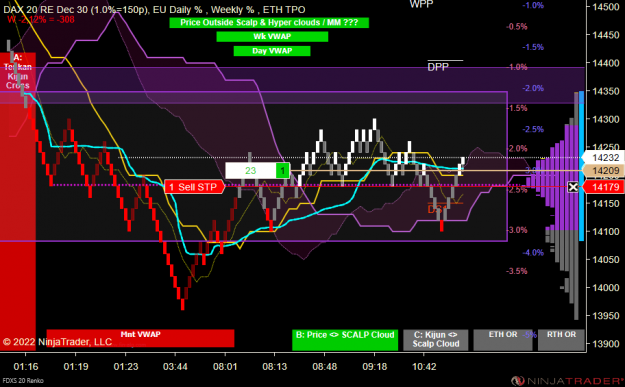Click the Wk VWAP green indicator label
The width and height of the screenshot is (625, 387).
coord(272,37)
